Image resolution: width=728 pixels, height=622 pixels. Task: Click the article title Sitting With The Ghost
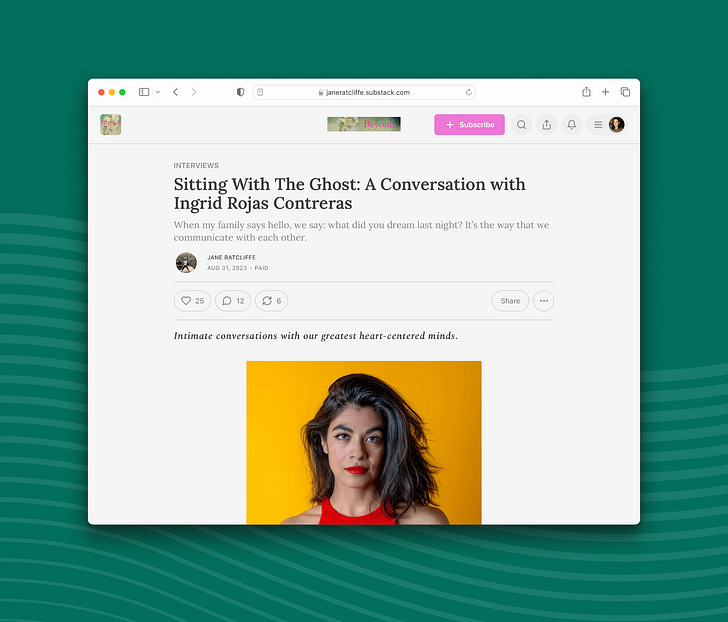(x=350, y=194)
